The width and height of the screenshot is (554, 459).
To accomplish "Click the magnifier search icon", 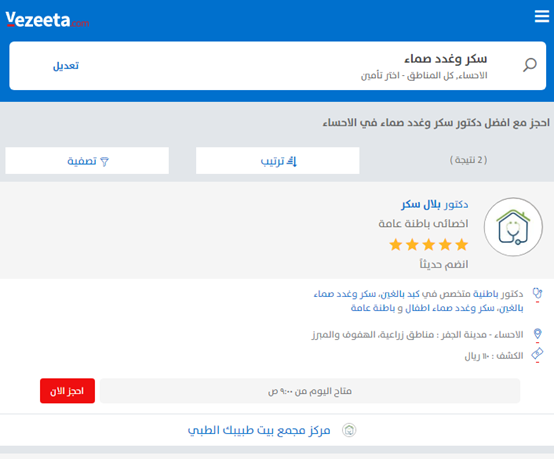I will [530, 65].
